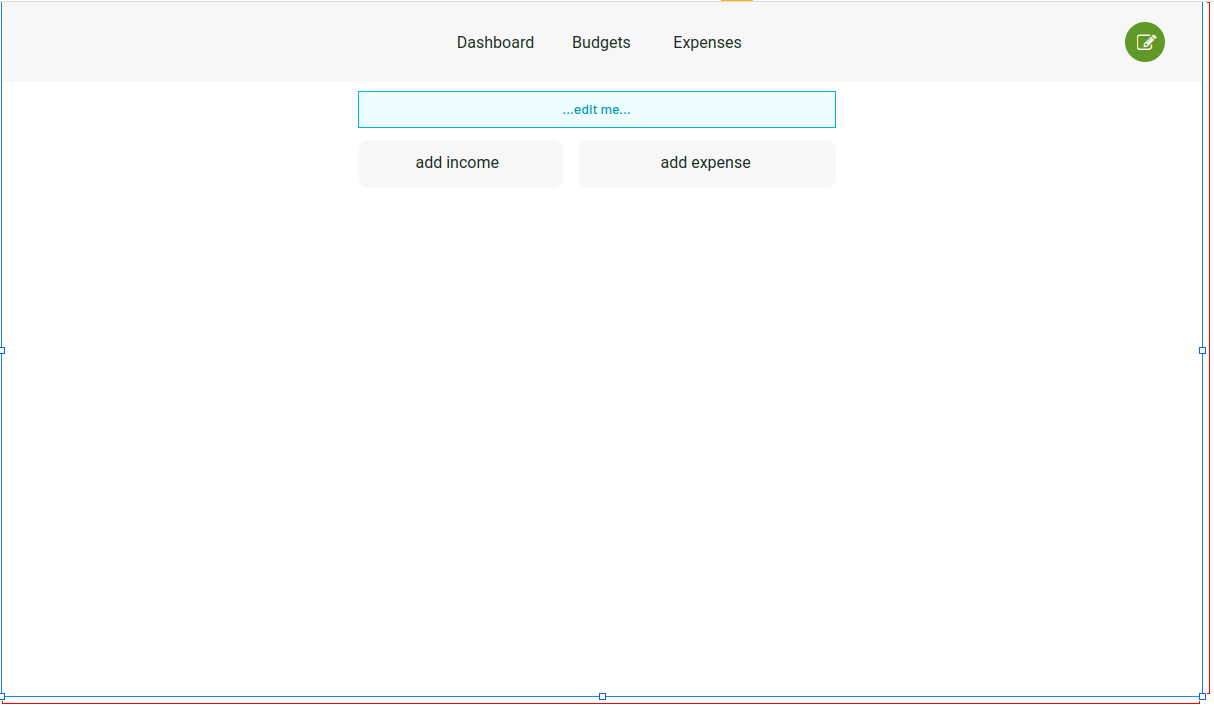Image resolution: width=1214 pixels, height=707 pixels.
Task: Click the yellow marker at the top edge
Action: click(737, 2)
